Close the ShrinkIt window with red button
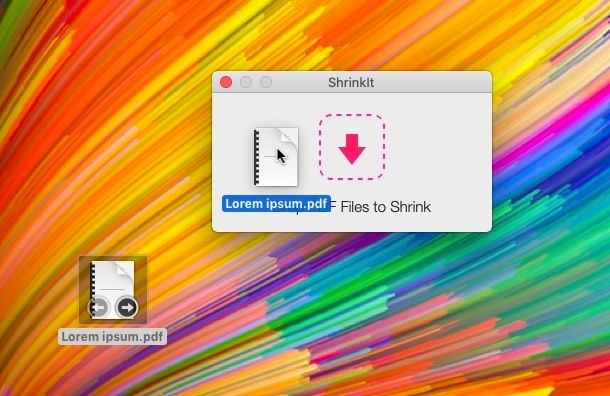Viewport: 610px width, 396px height. click(x=226, y=82)
